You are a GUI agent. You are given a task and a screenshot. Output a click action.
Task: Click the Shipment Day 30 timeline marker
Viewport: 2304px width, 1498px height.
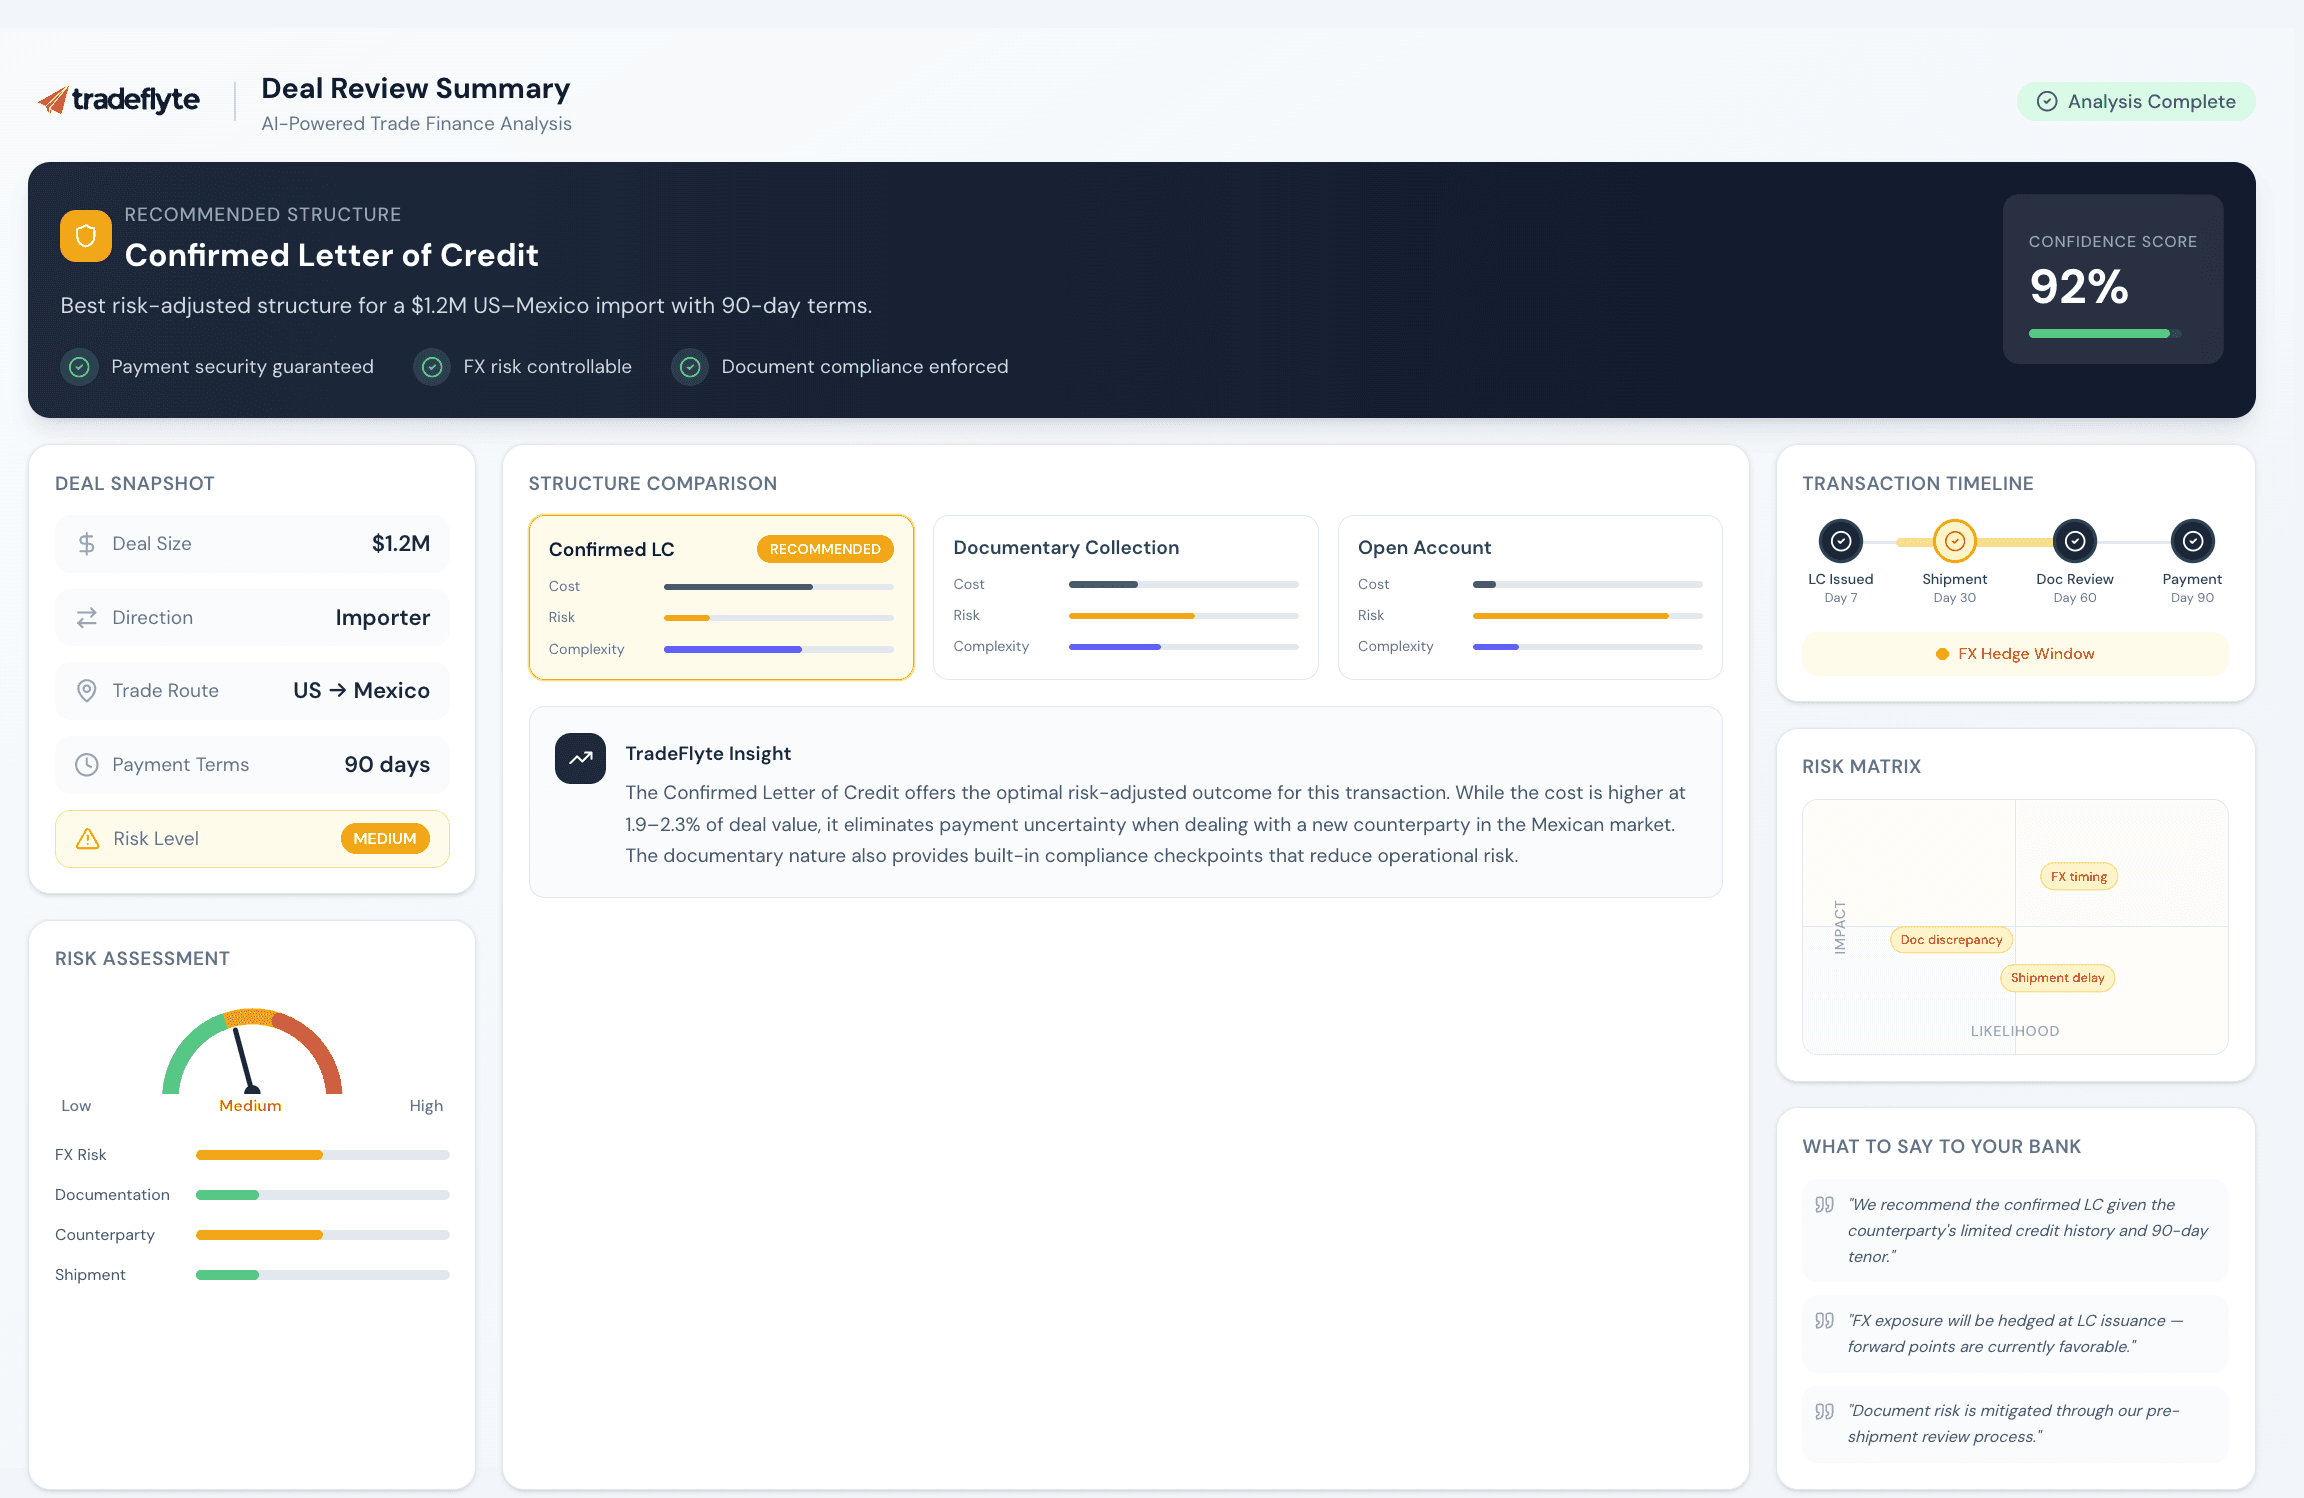coord(1954,542)
